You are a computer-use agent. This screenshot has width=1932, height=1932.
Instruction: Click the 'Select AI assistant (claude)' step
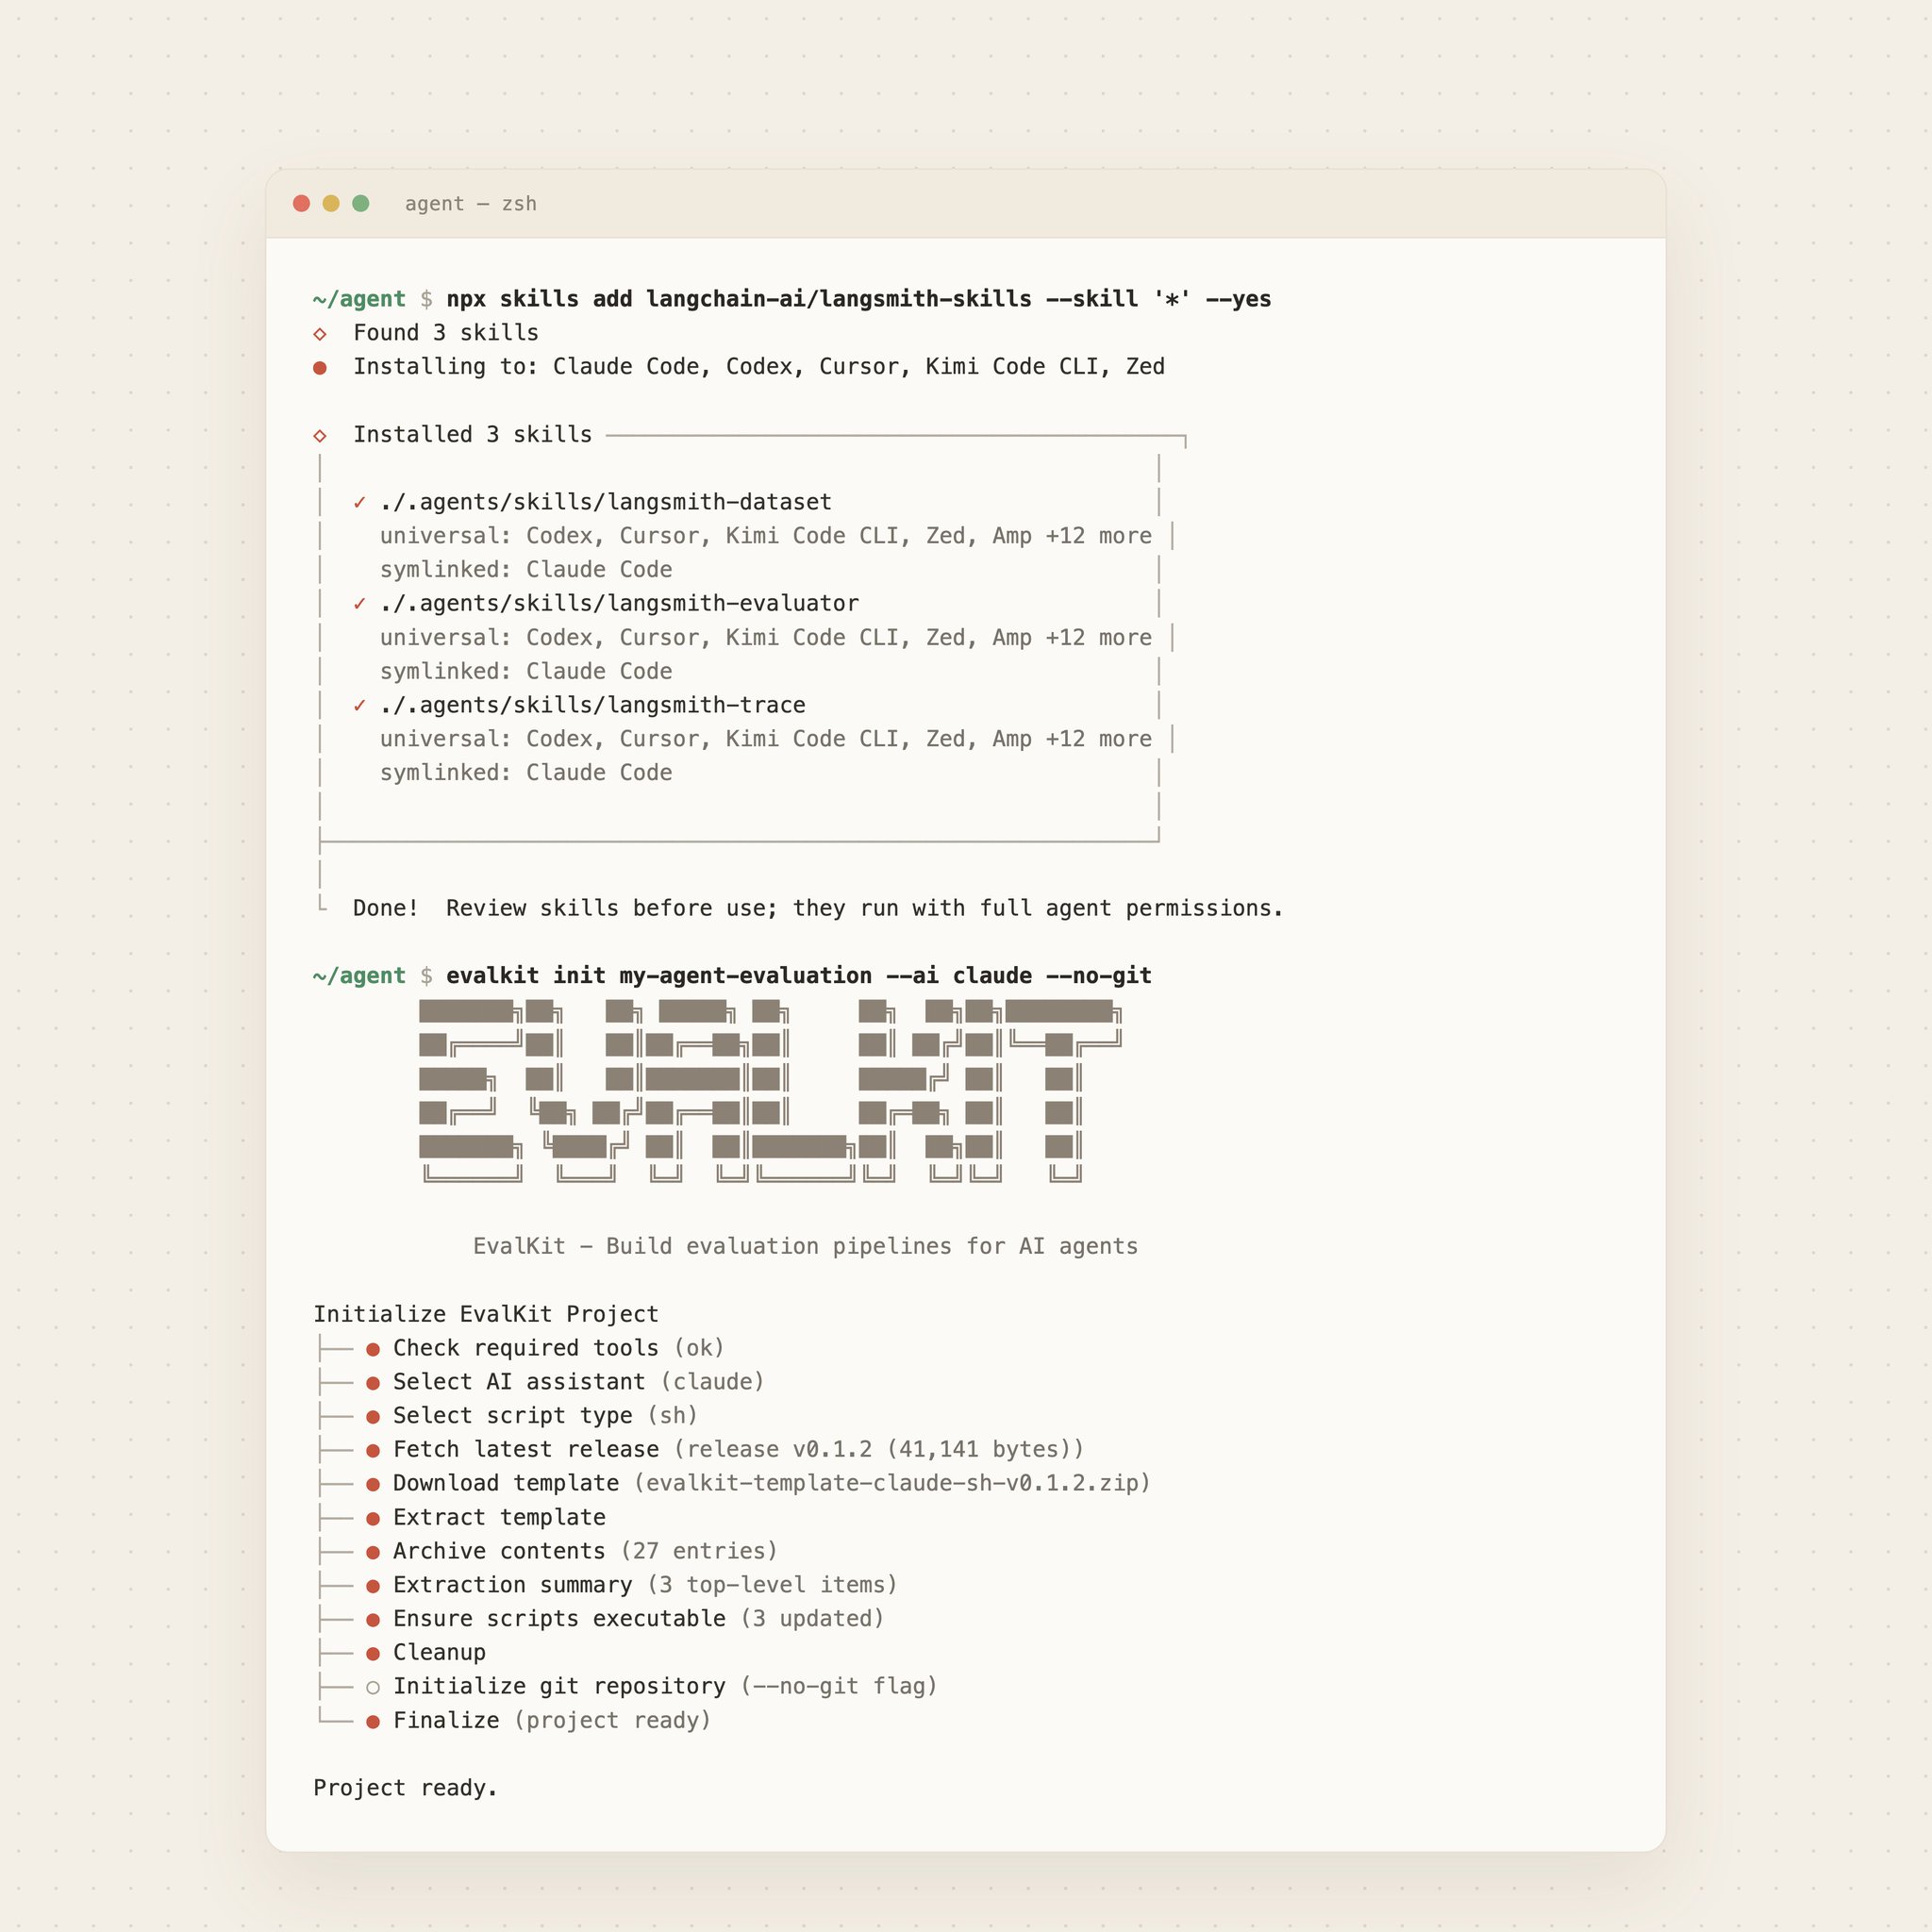tap(579, 1383)
